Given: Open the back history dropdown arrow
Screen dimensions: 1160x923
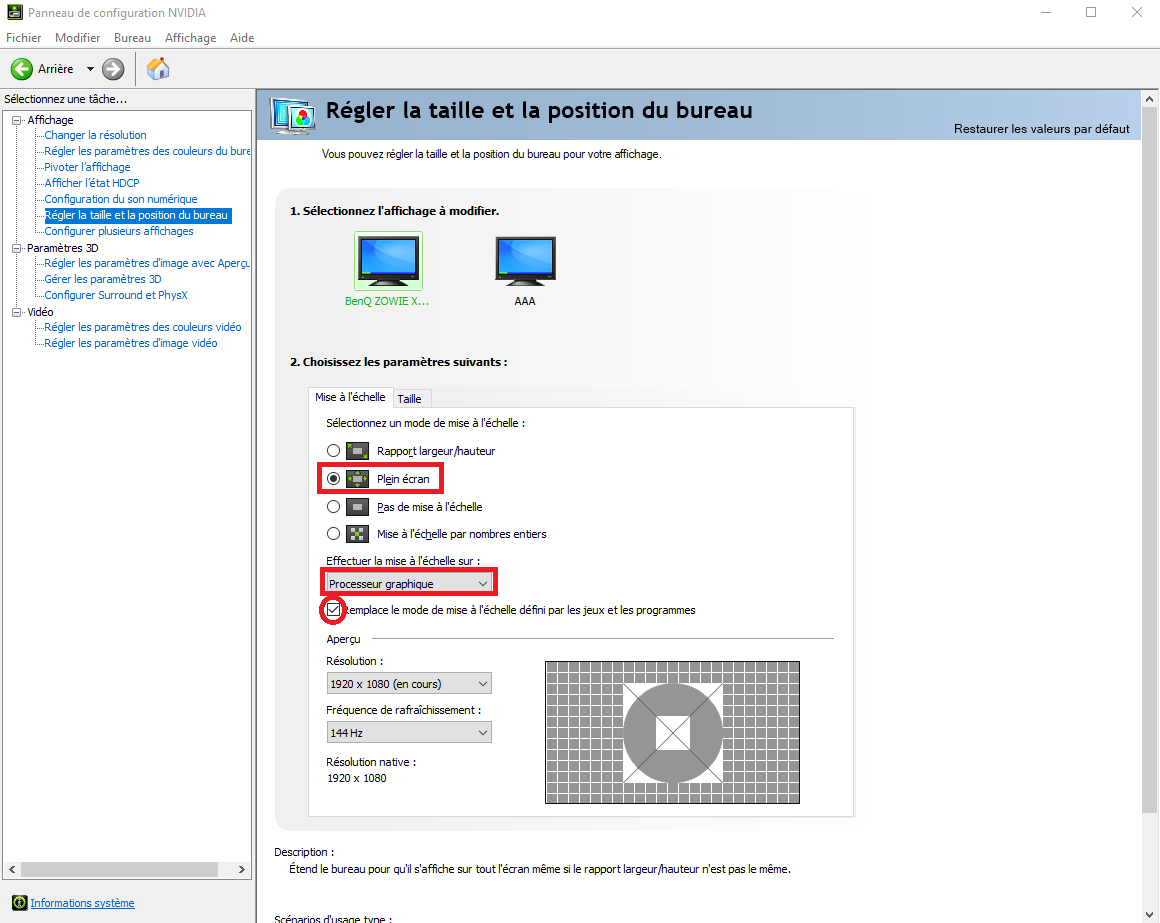Looking at the screenshot, I should (x=90, y=69).
